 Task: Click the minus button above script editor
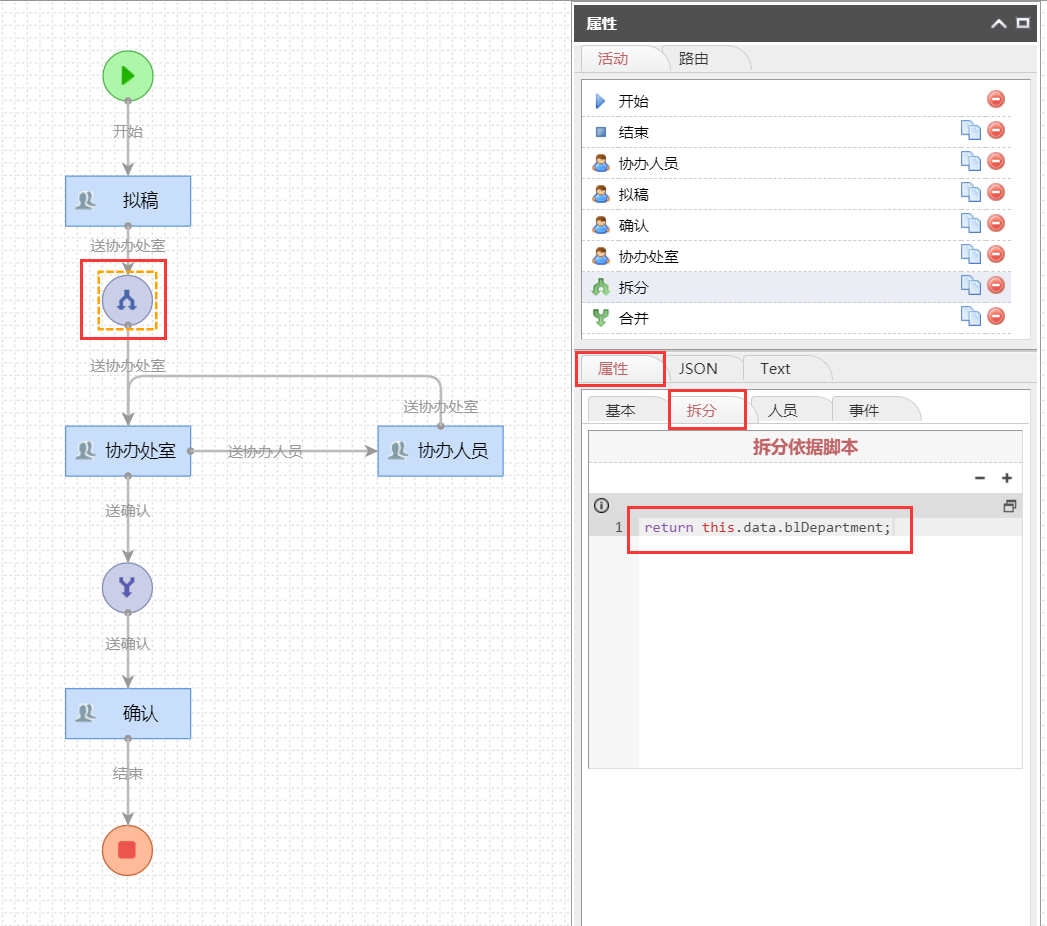[x=980, y=478]
